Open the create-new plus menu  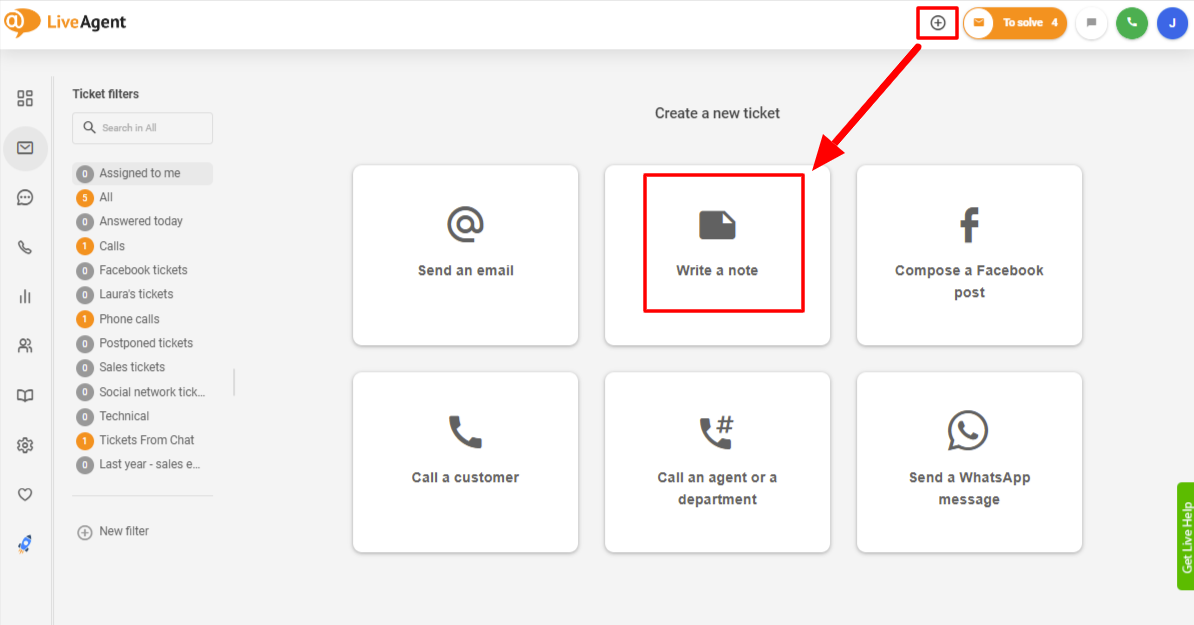click(x=936, y=21)
